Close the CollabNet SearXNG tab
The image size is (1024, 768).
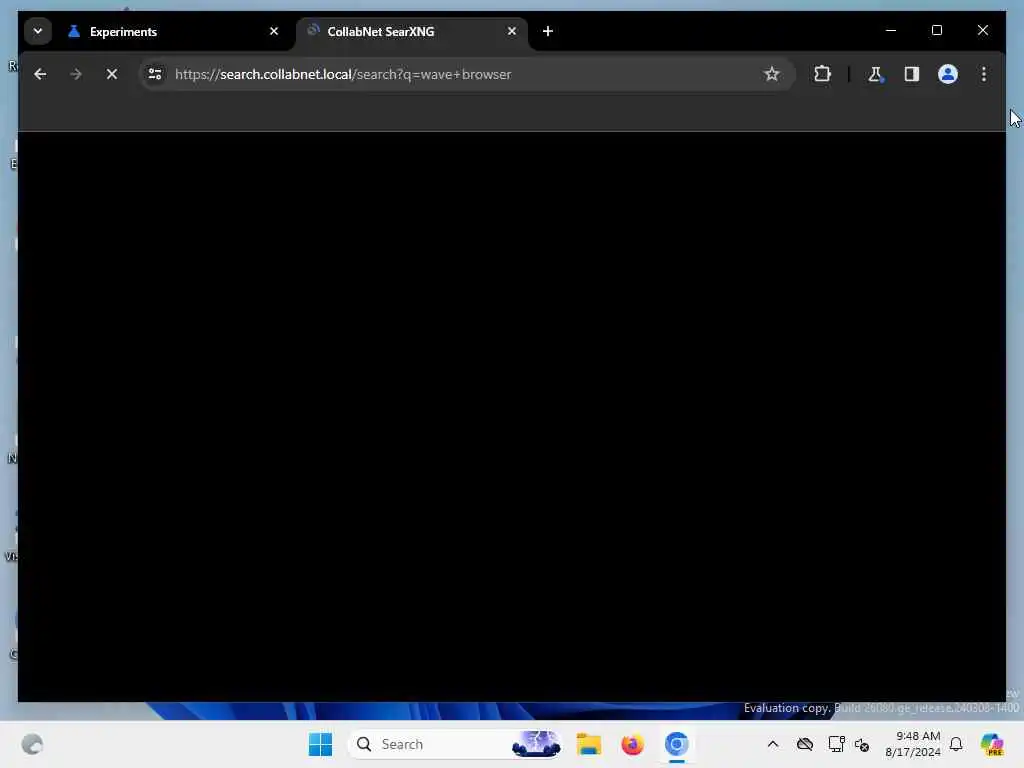pyautogui.click(x=511, y=31)
